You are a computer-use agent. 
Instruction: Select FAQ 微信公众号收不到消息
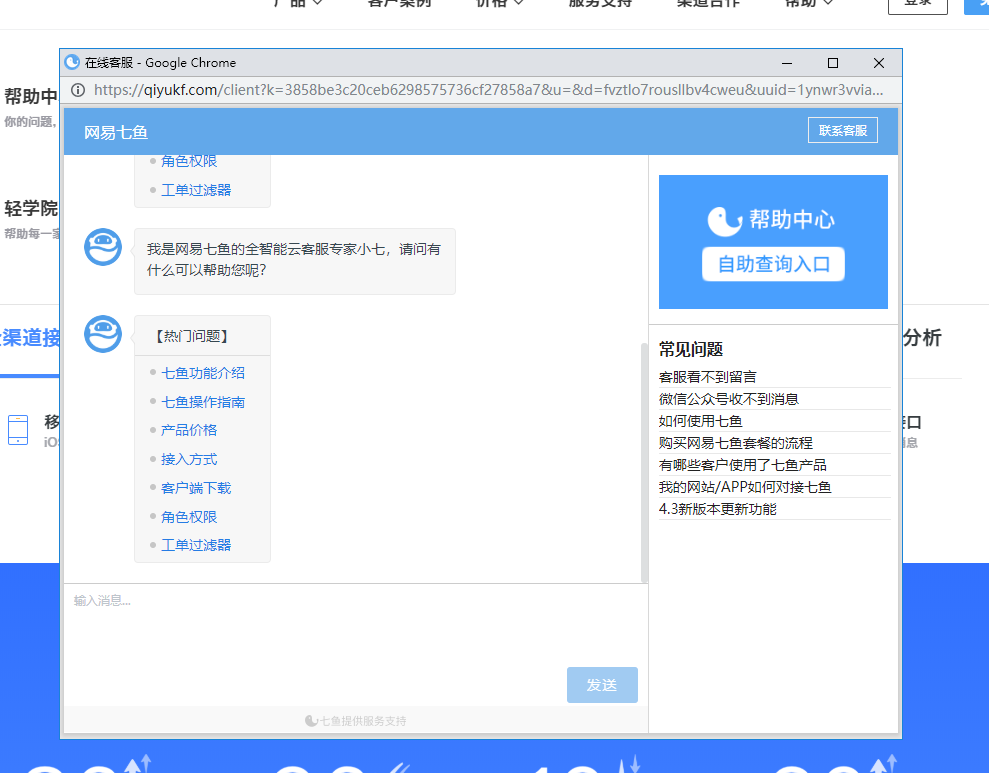(x=729, y=399)
